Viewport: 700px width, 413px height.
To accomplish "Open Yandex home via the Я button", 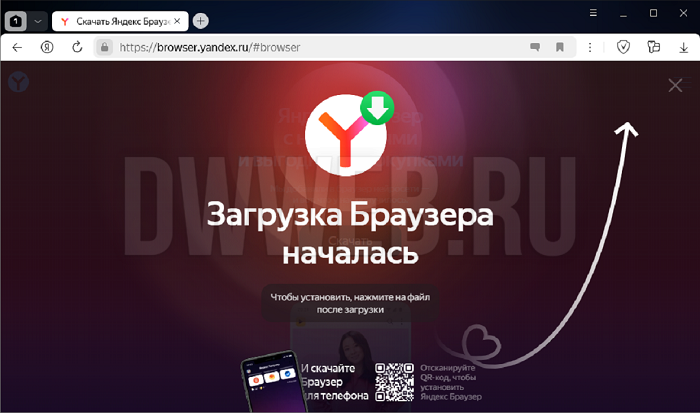I will click(47, 47).
